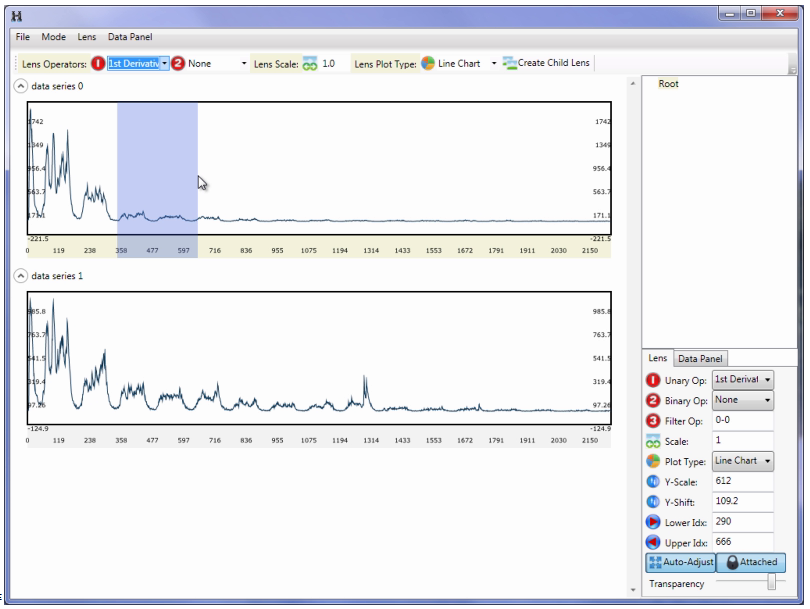Viewport: 810px width, 609px height.
Task: Click the application logo icon in title bar
Action: (17, 16)
